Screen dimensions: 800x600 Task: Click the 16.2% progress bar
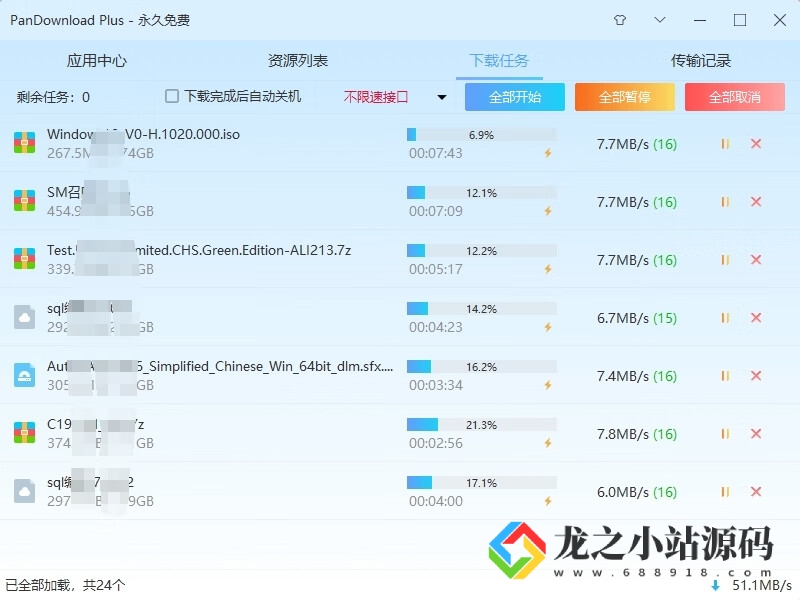coord(482,367)
